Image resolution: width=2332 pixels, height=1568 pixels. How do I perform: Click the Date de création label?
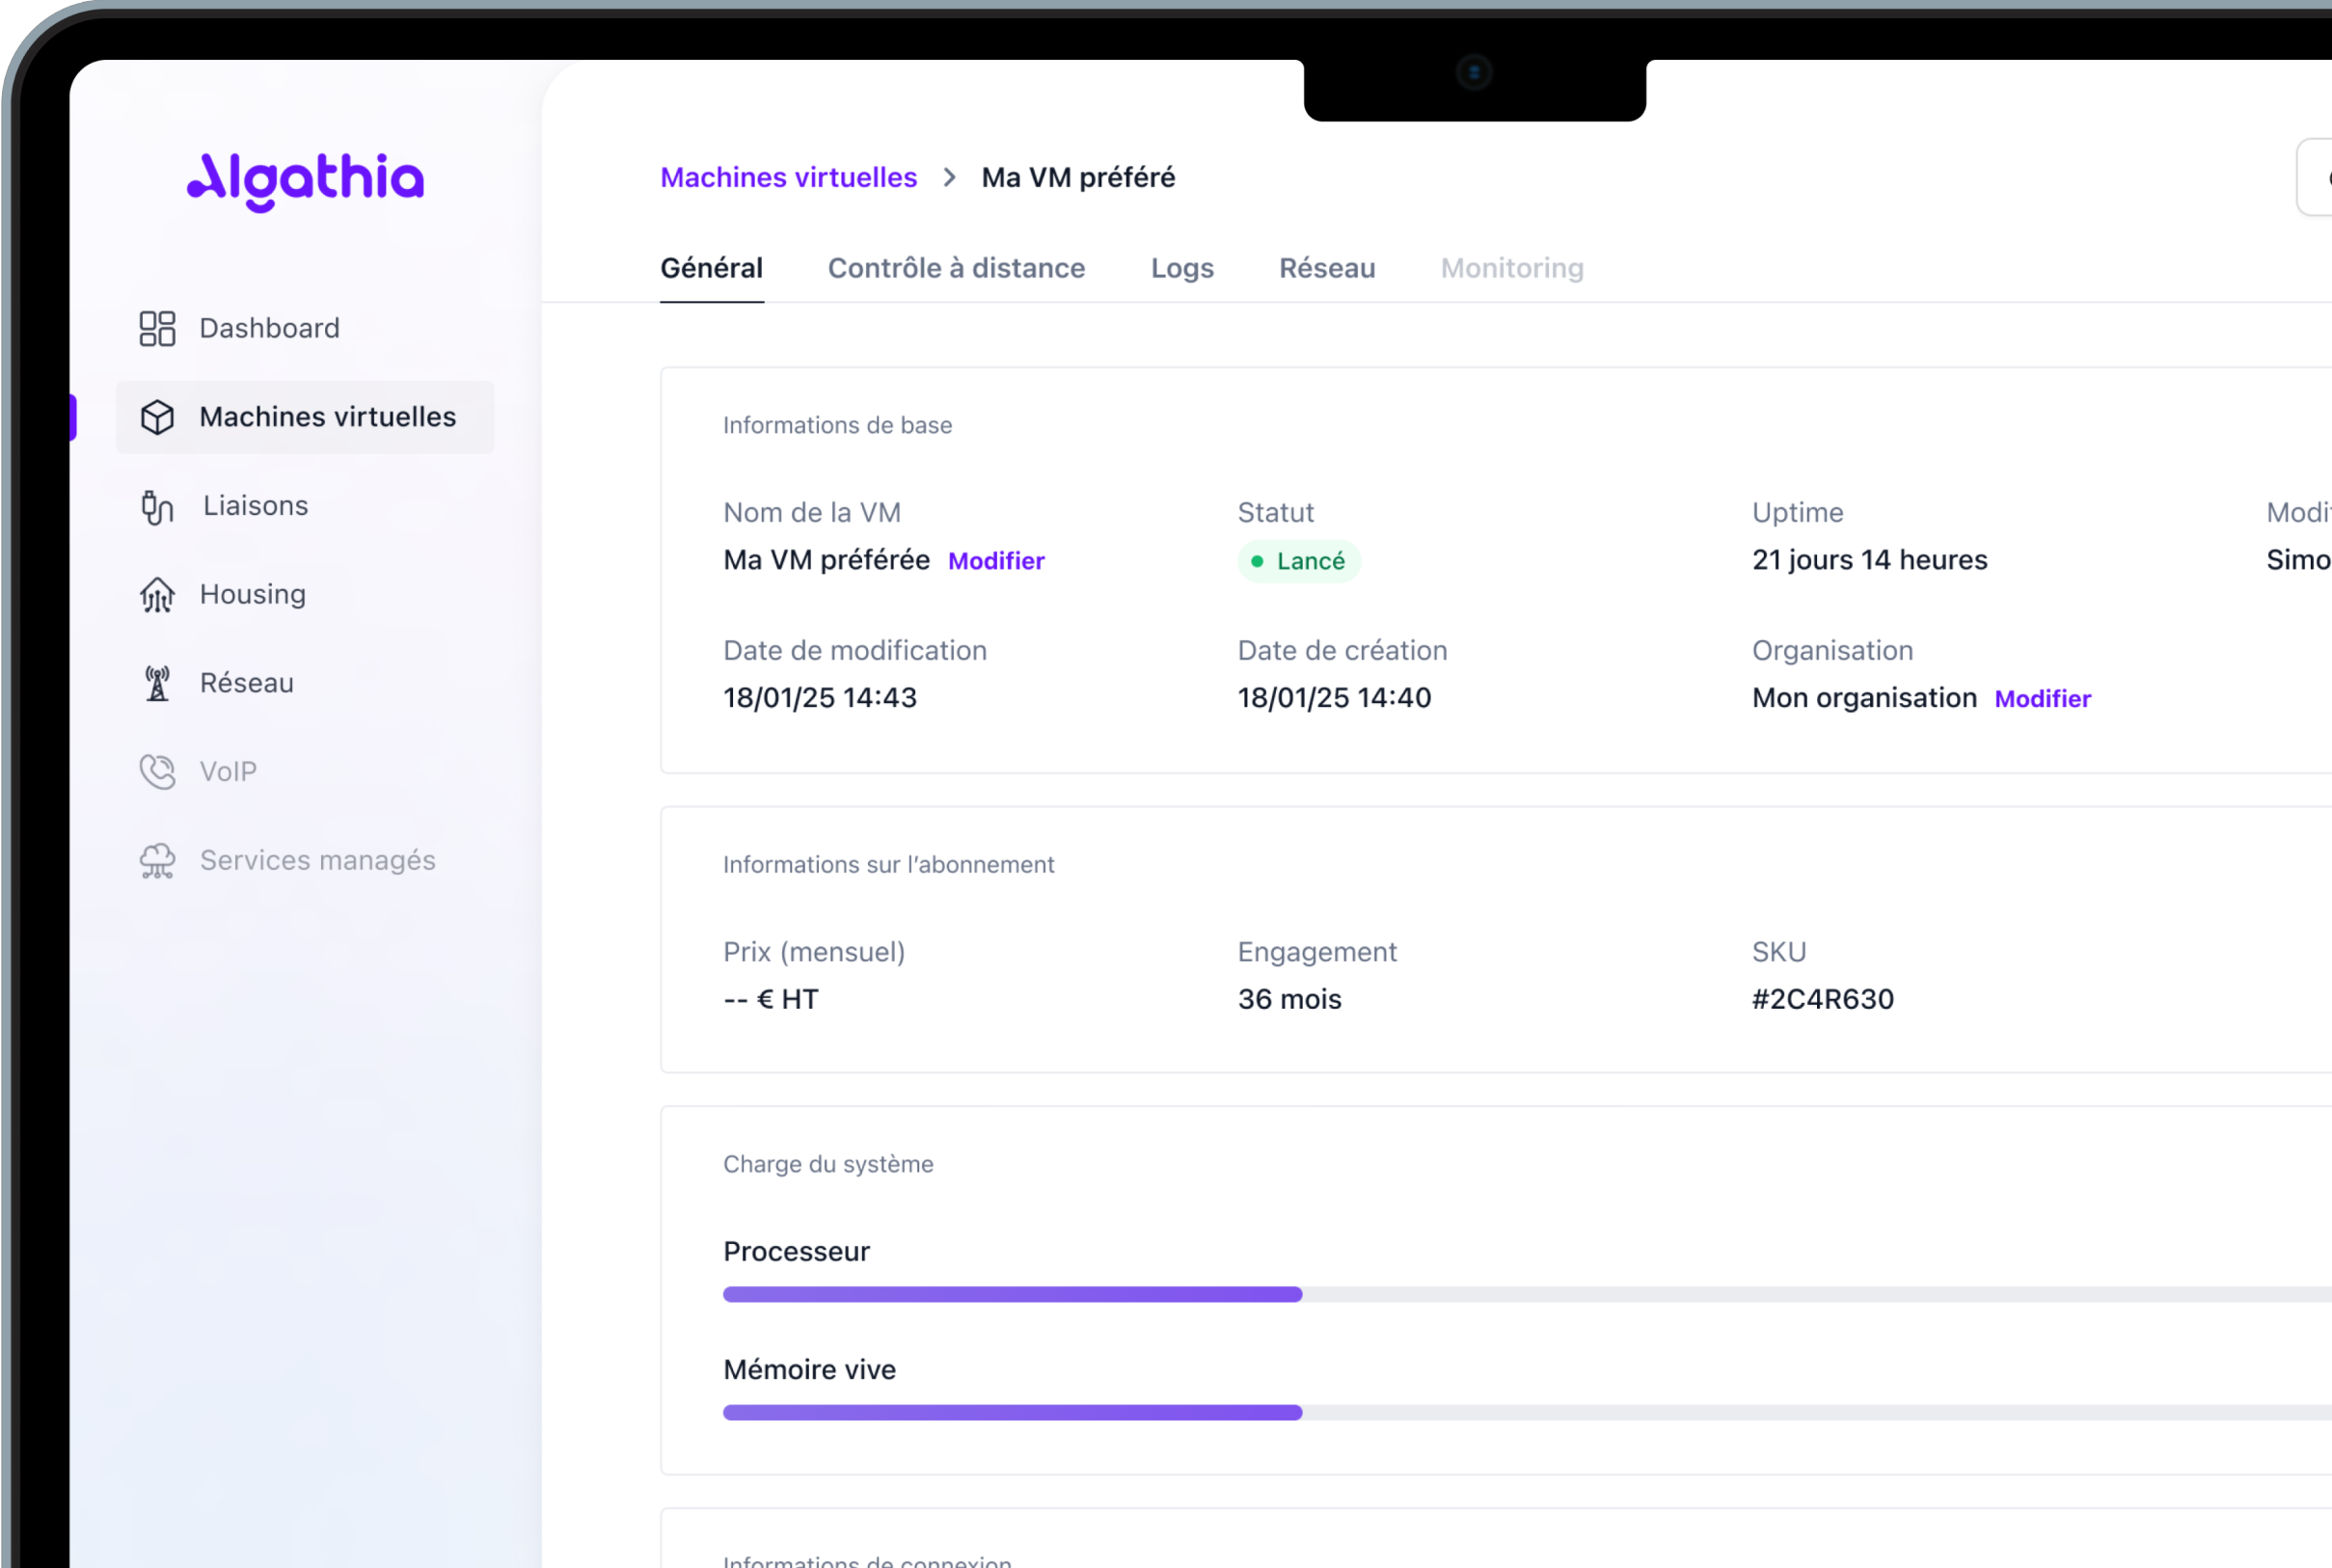tap(1342, 651)
